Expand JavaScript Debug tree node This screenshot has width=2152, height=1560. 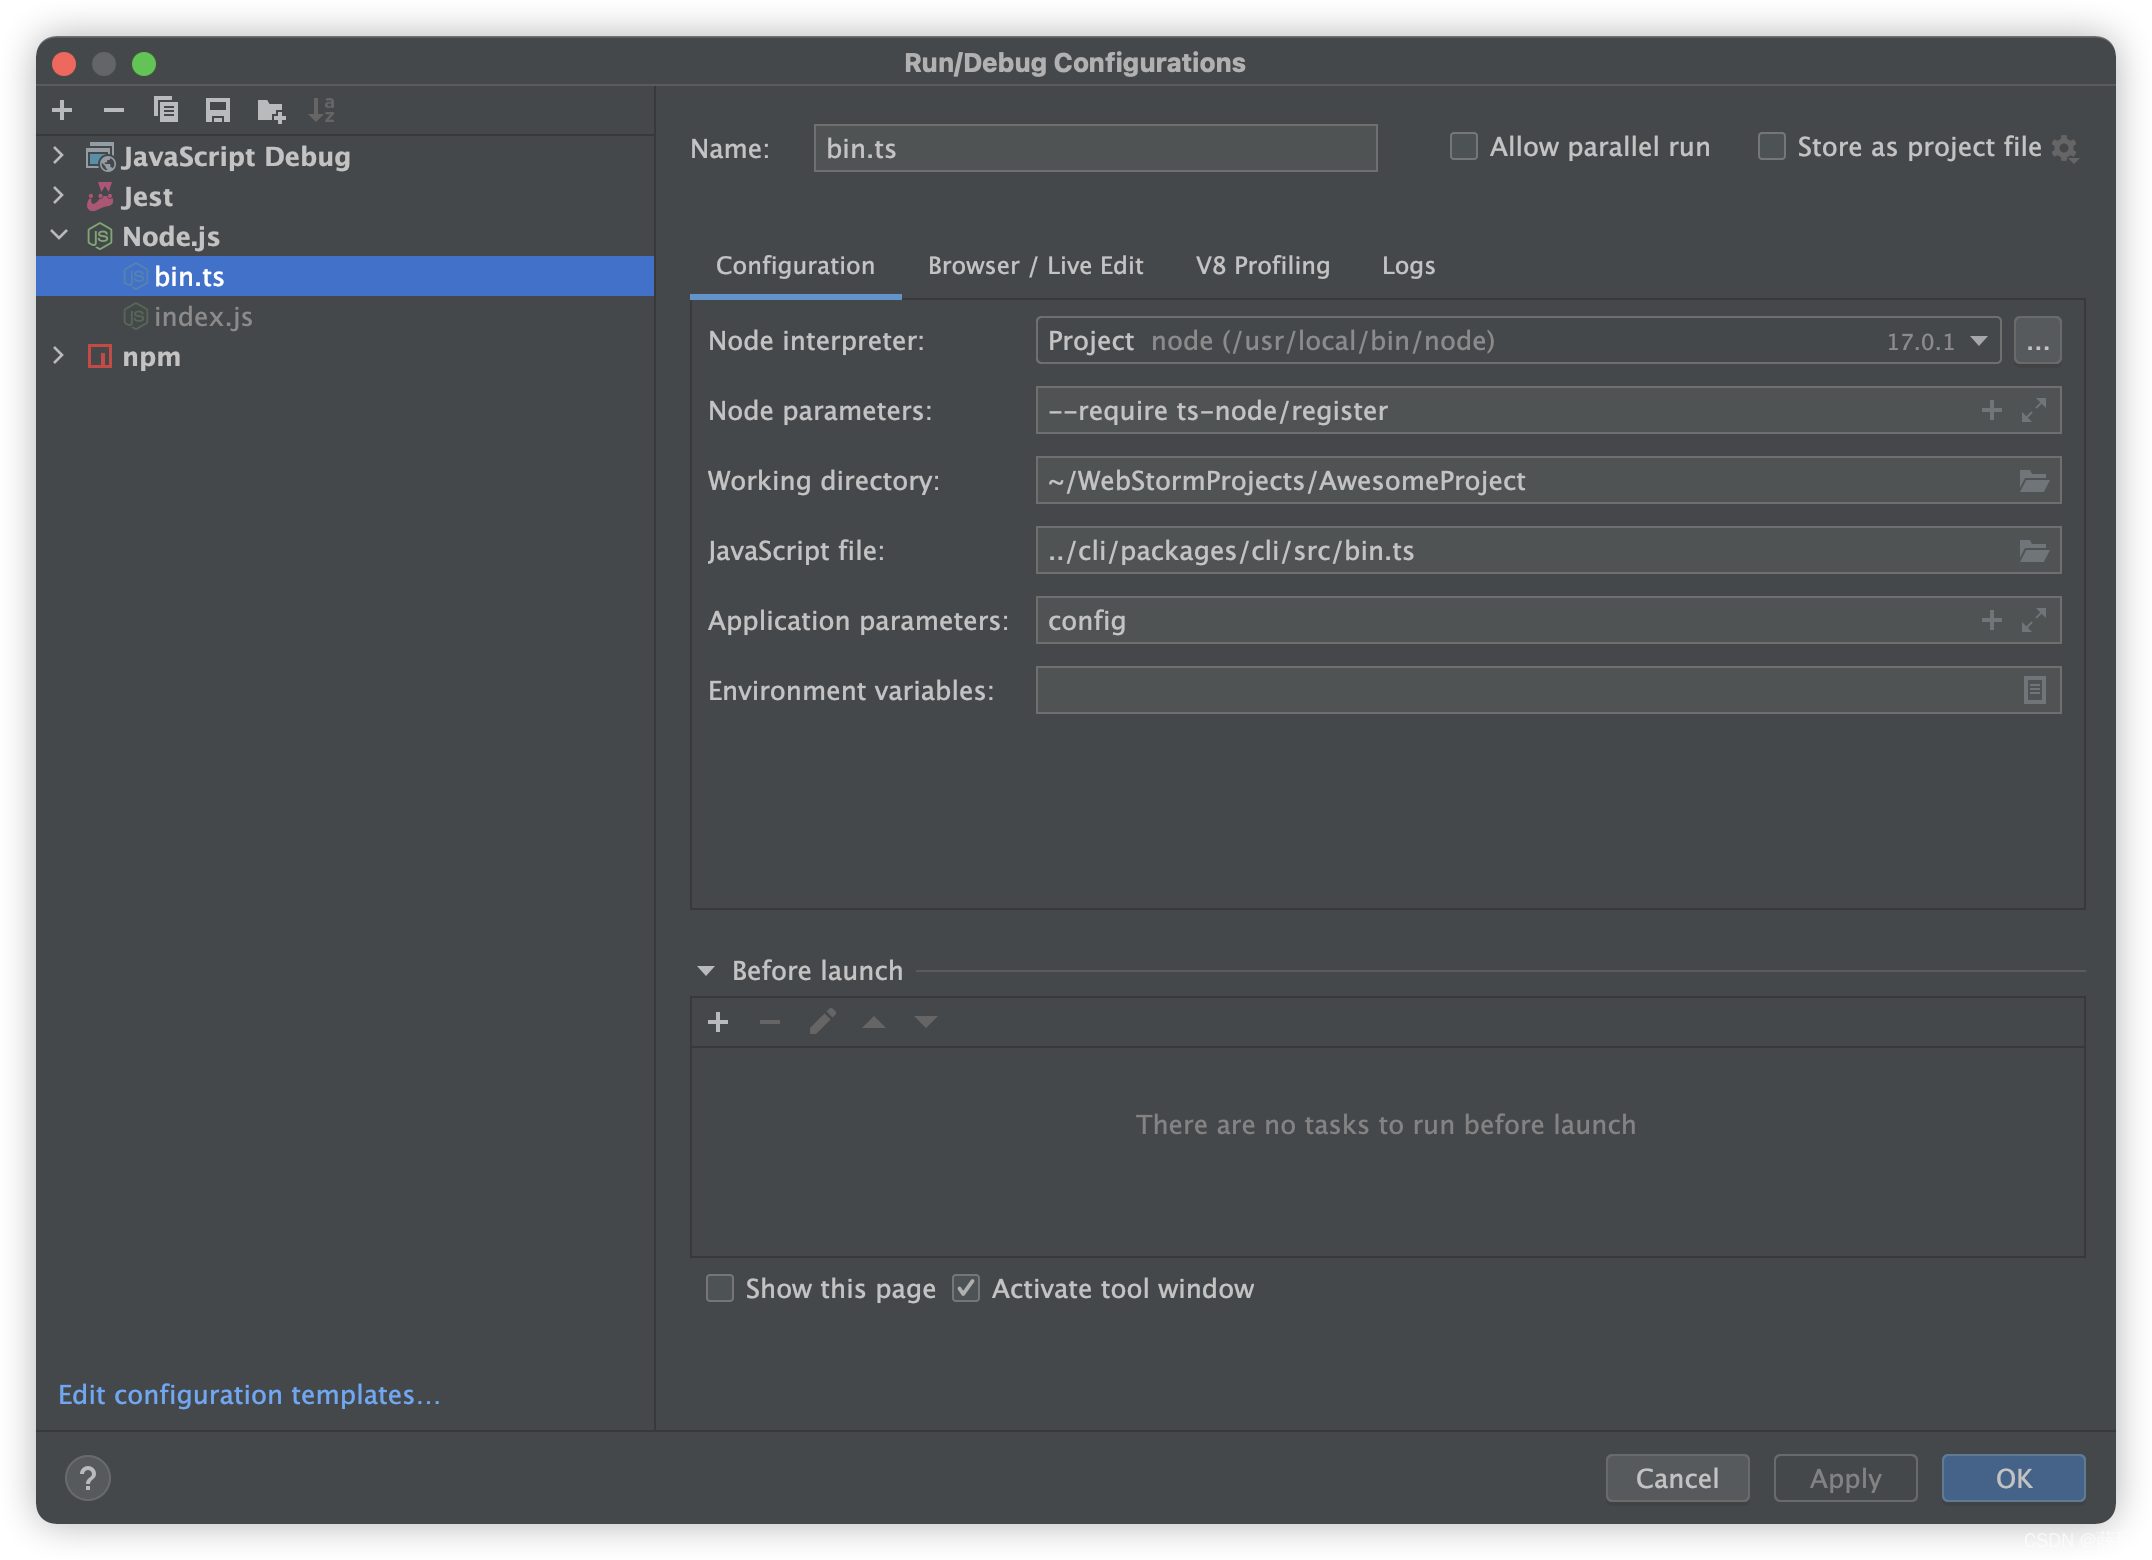58,156
